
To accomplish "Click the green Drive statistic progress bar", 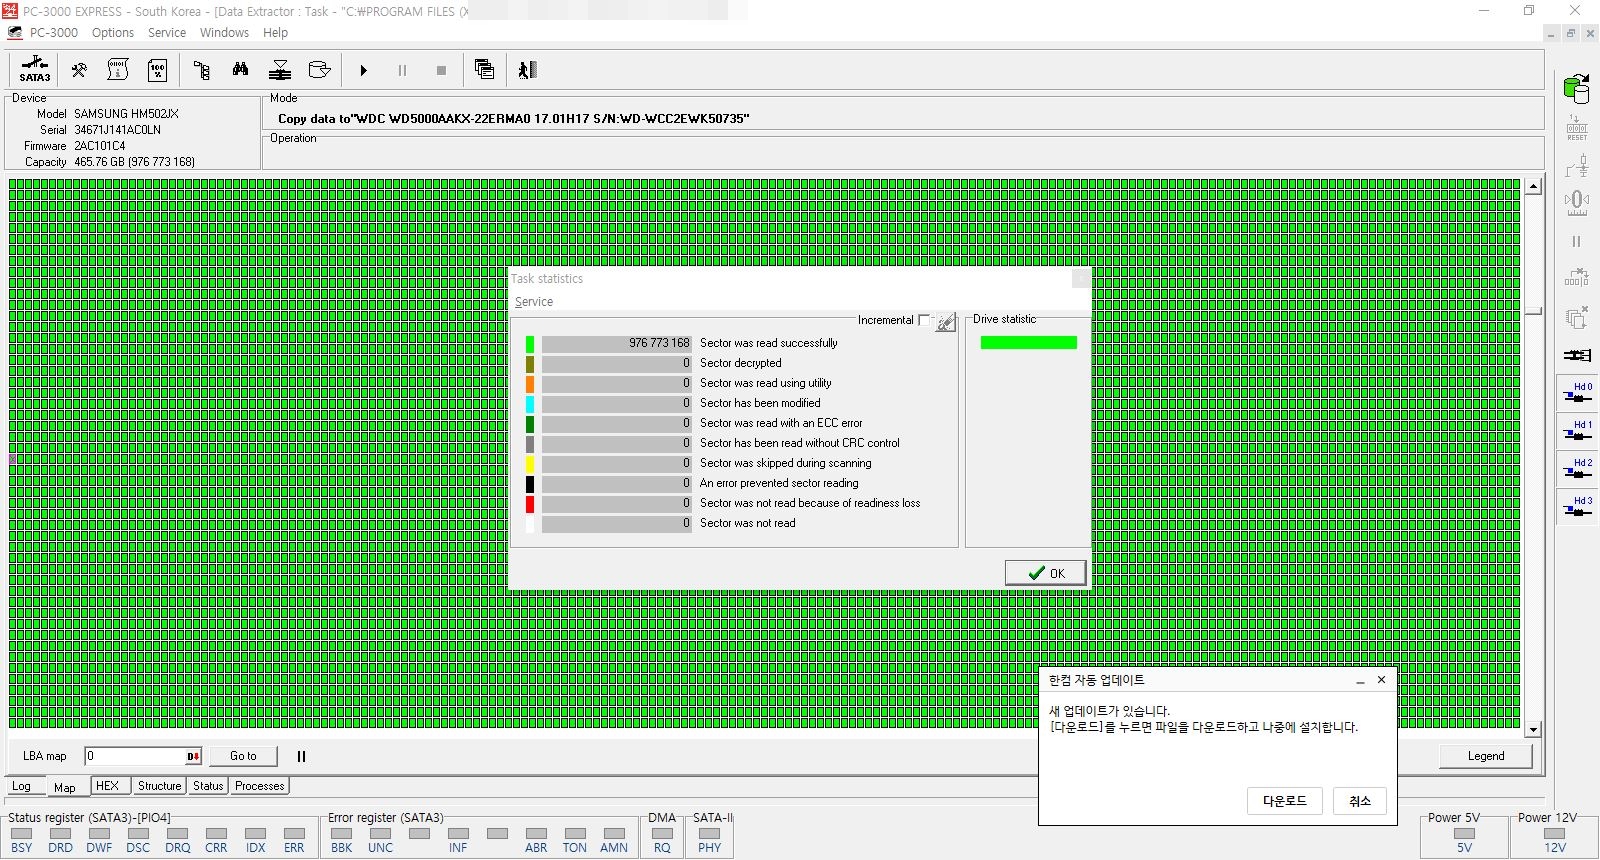I will (x=1028, y=343).
